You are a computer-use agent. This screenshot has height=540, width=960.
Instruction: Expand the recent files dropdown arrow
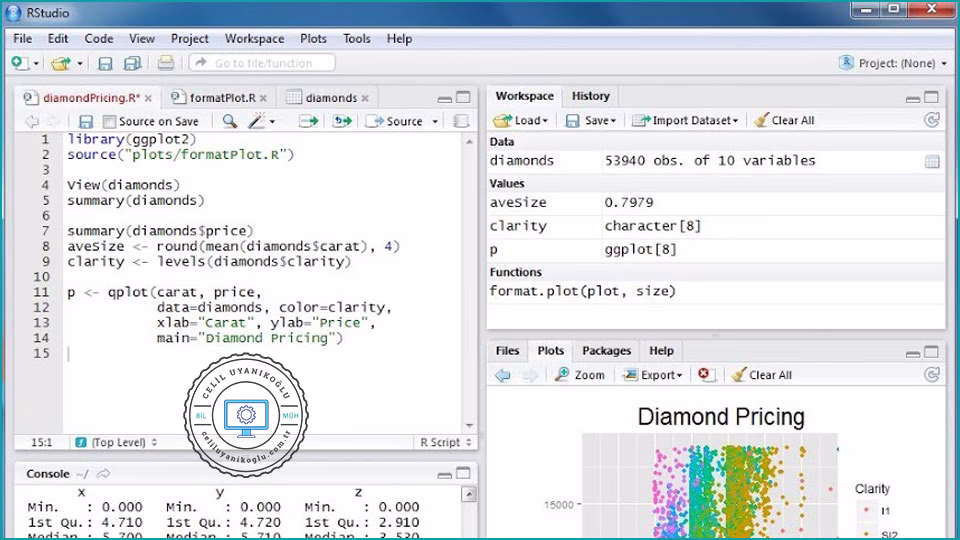click(x=80, y=63)
